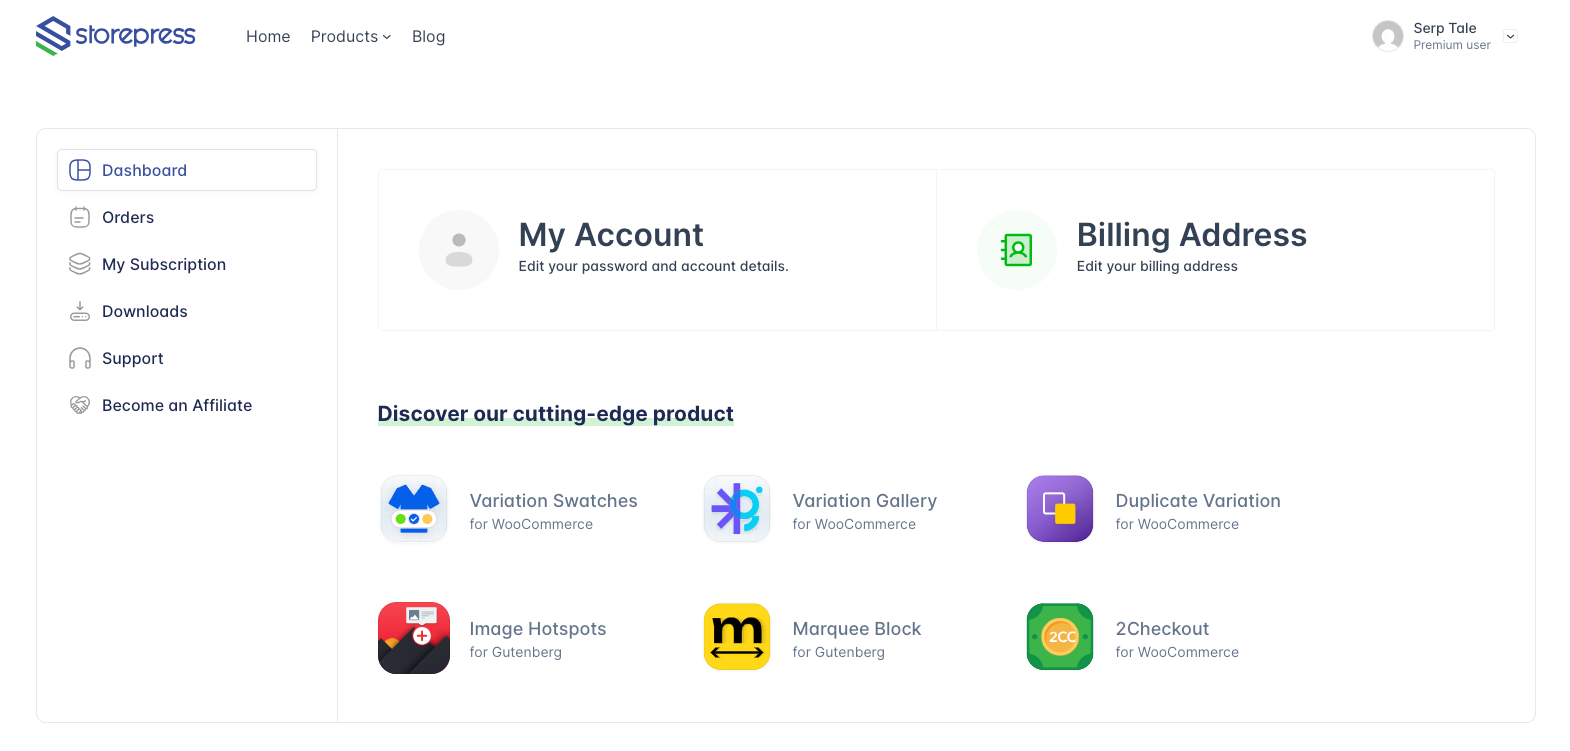Open the user account dropdown chevron
Screen dimensions: 1570x751
pyautogui.click(x=1510, y=36)
